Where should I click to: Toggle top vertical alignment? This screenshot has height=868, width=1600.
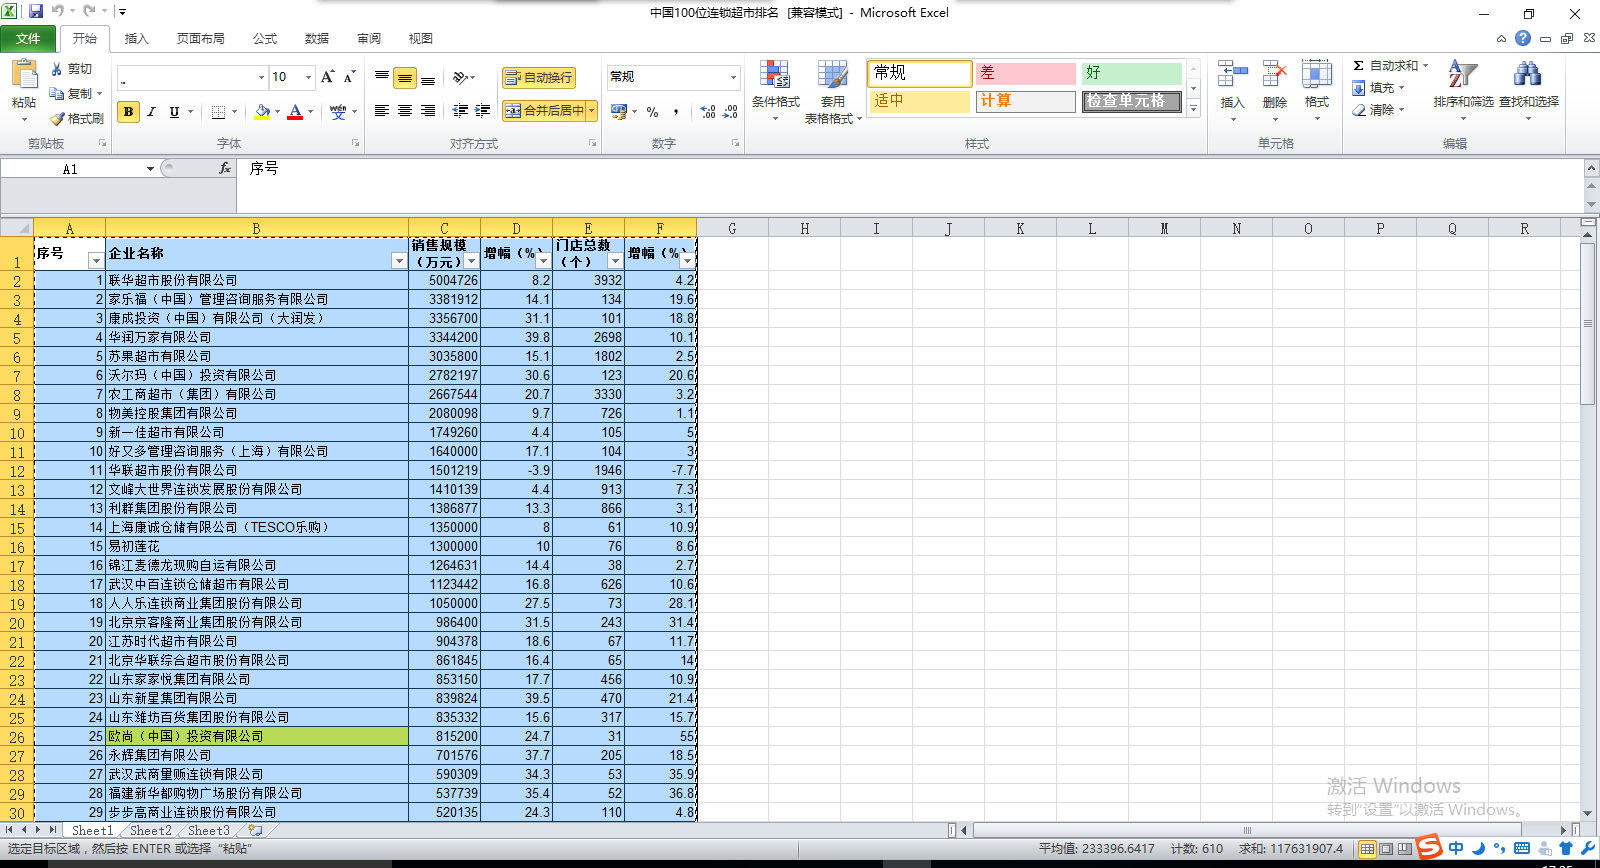382,77
